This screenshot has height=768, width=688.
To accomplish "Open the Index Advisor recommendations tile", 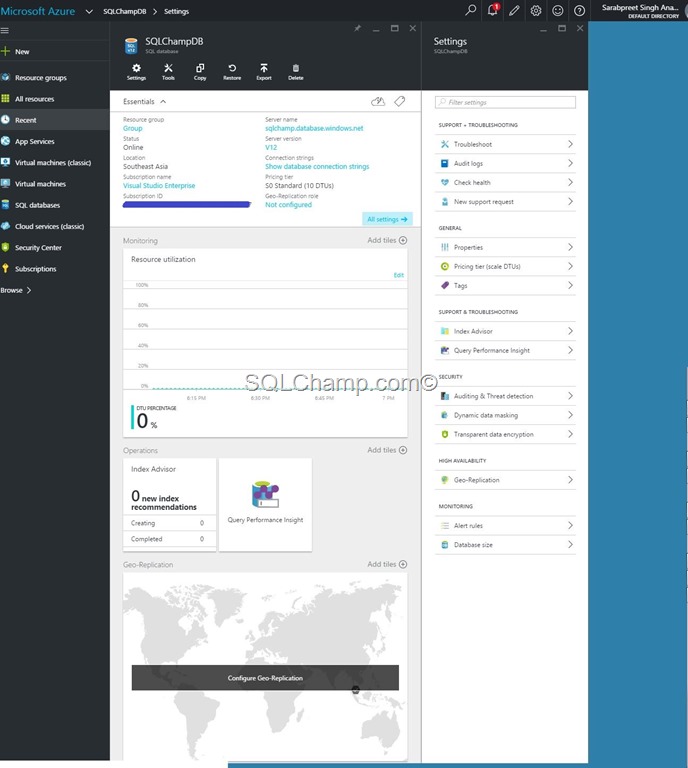I will coord(169,504).
